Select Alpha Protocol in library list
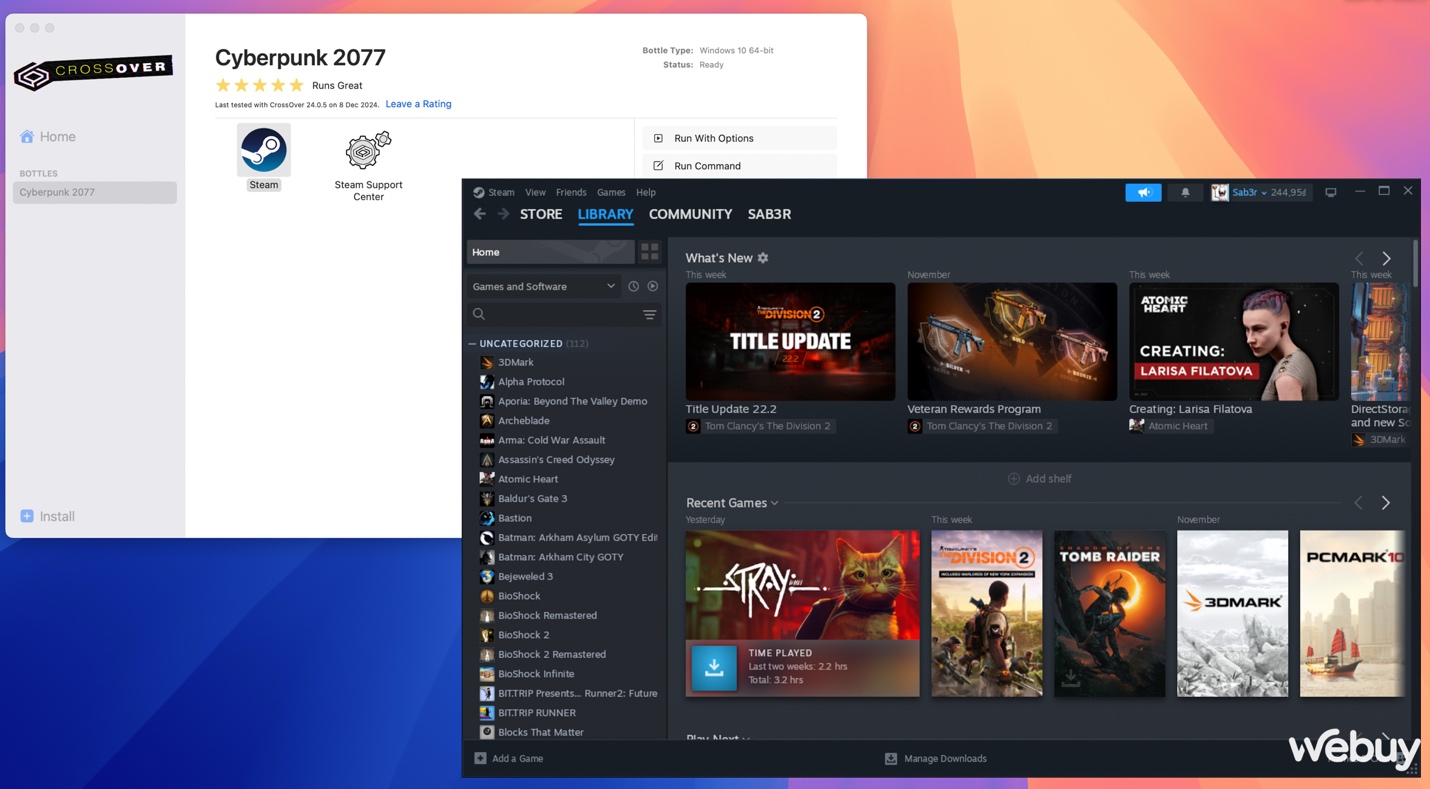1430x789 pixels. [531, 382]
